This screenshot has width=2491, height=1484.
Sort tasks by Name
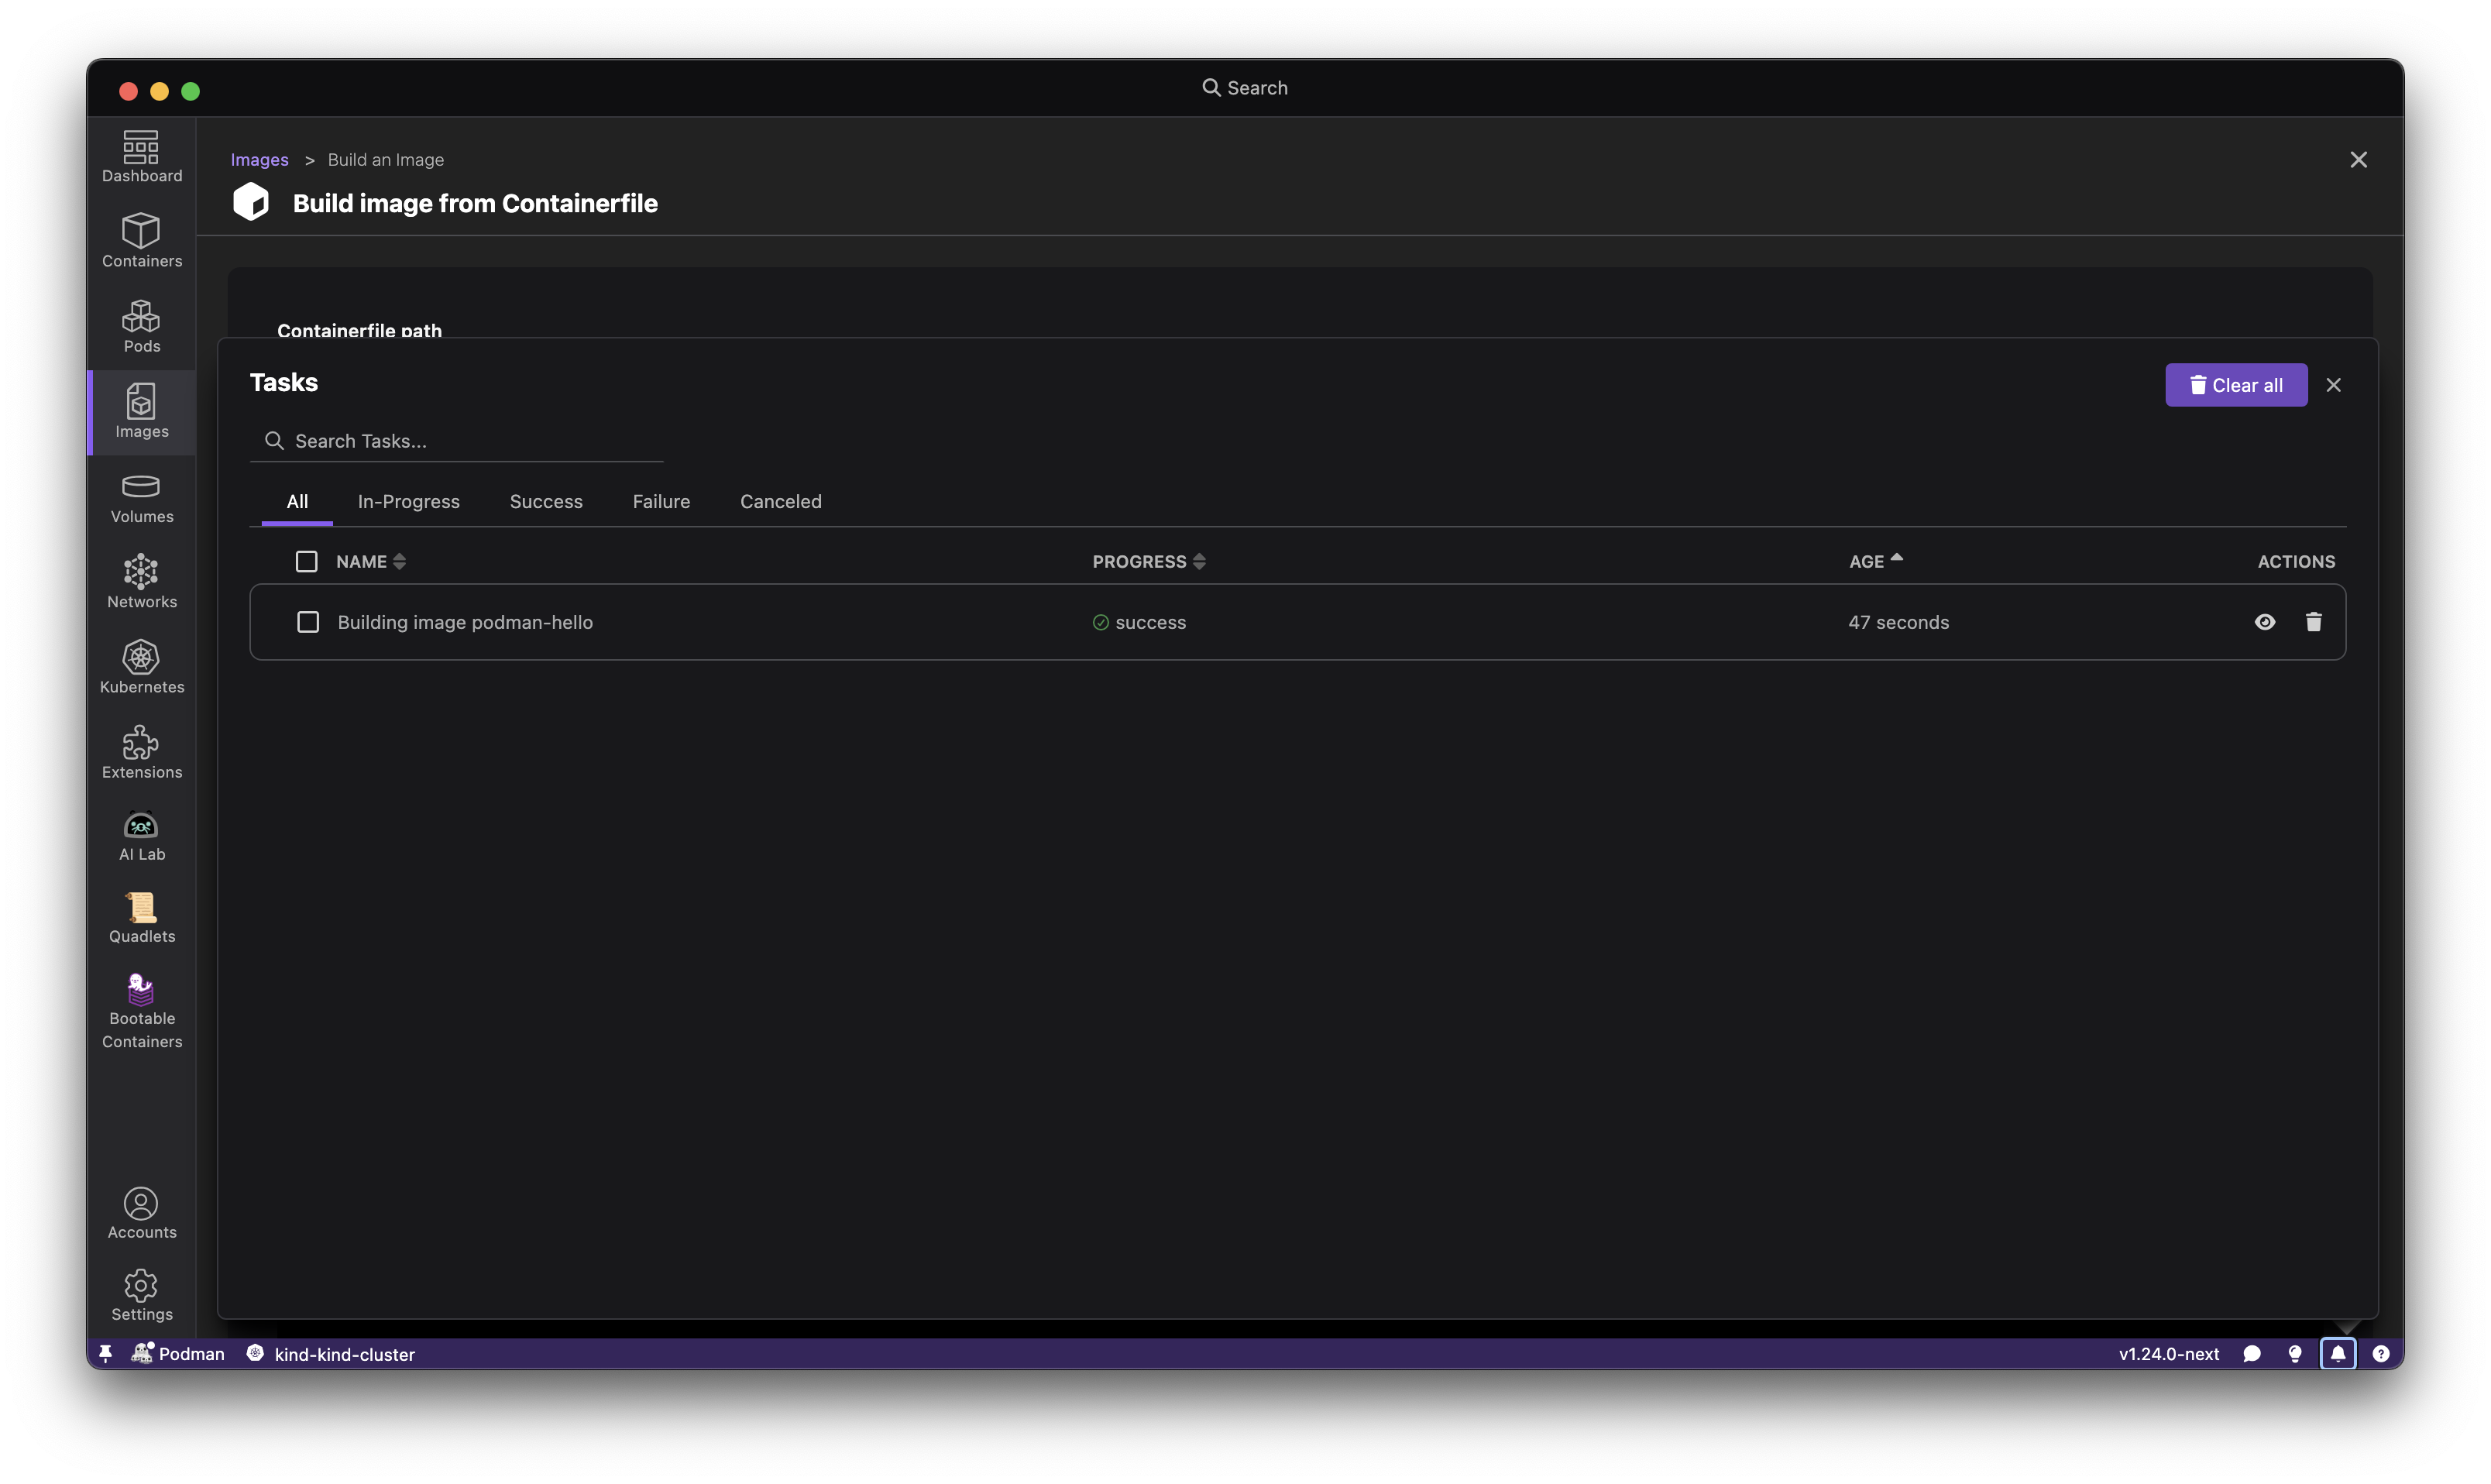(370, 562)
